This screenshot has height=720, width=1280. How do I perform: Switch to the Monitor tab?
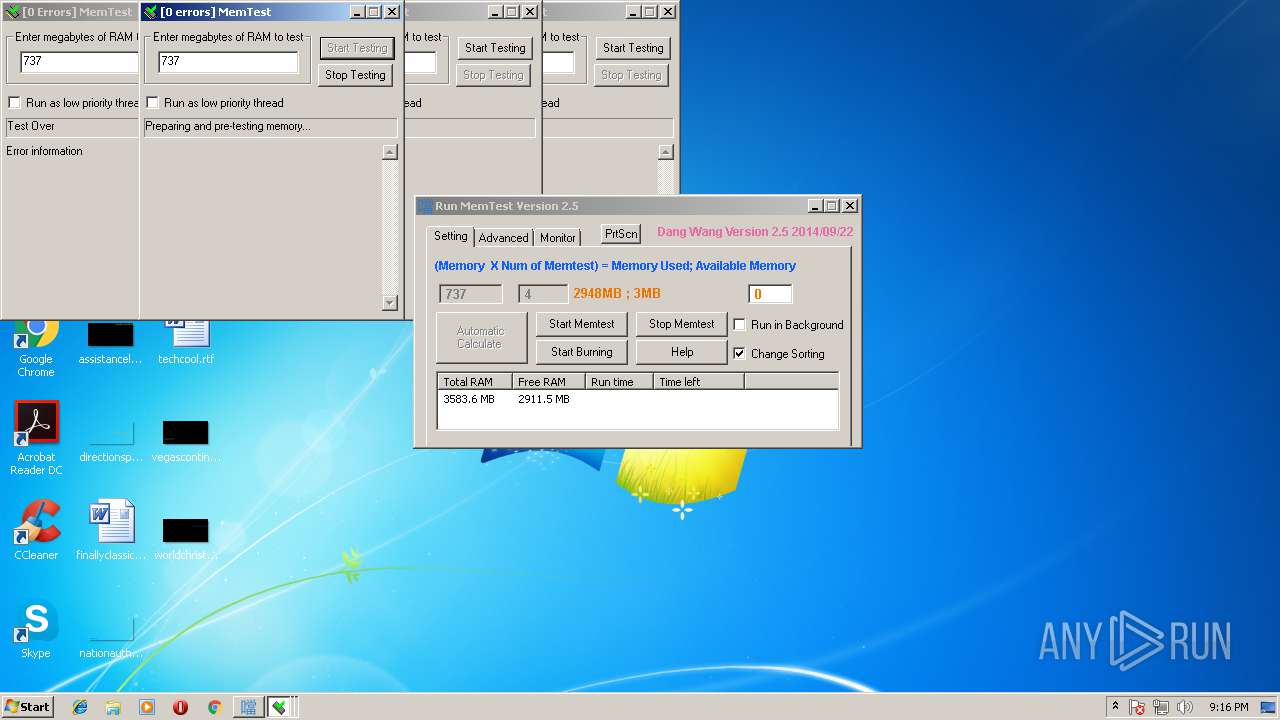(558, 238)
